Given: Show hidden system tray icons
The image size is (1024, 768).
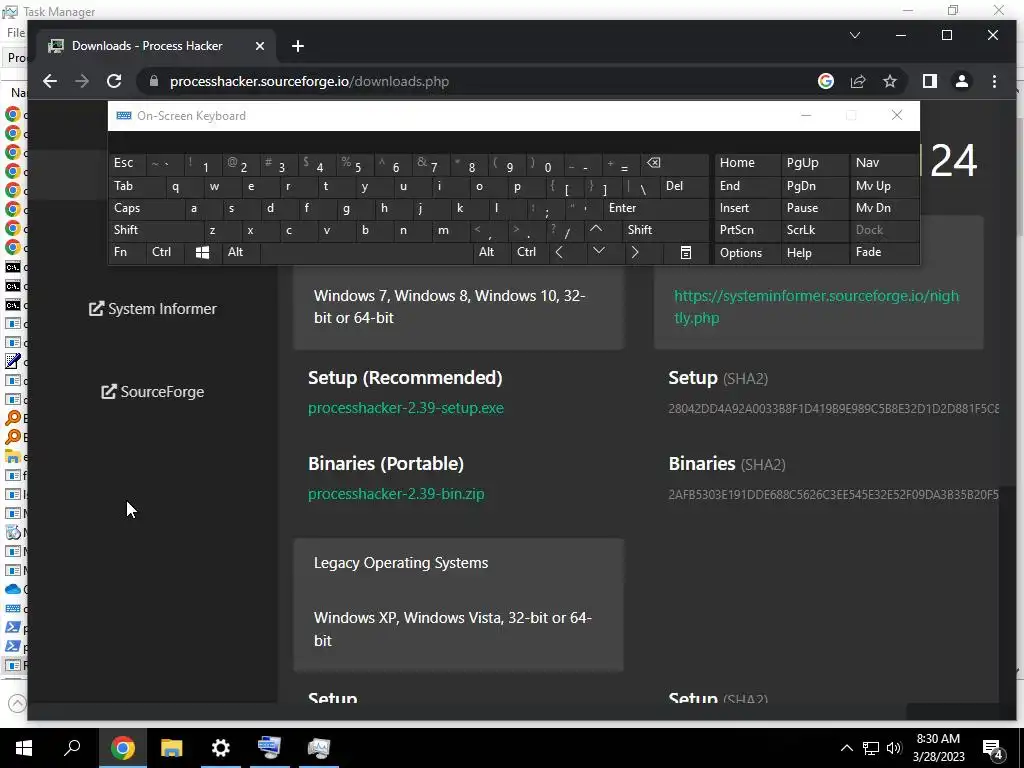Looking at the screenshot, I should point(846,748).
